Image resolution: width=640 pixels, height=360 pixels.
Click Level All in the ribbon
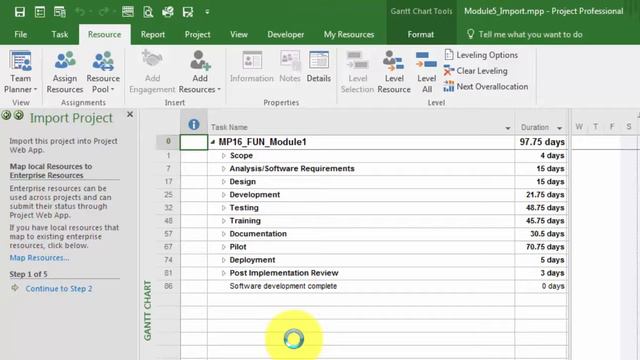(x=427, y=72)
